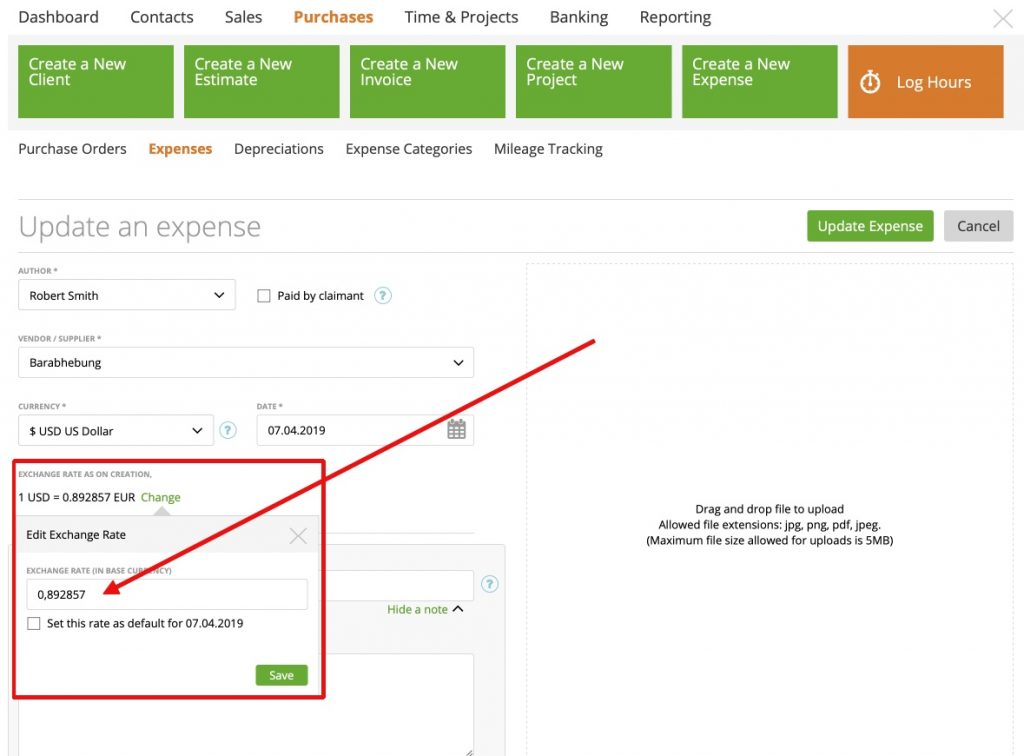The image size is (1024, 756).
Task: Open the calendar icon on the date field
Action: pos(457,428)
